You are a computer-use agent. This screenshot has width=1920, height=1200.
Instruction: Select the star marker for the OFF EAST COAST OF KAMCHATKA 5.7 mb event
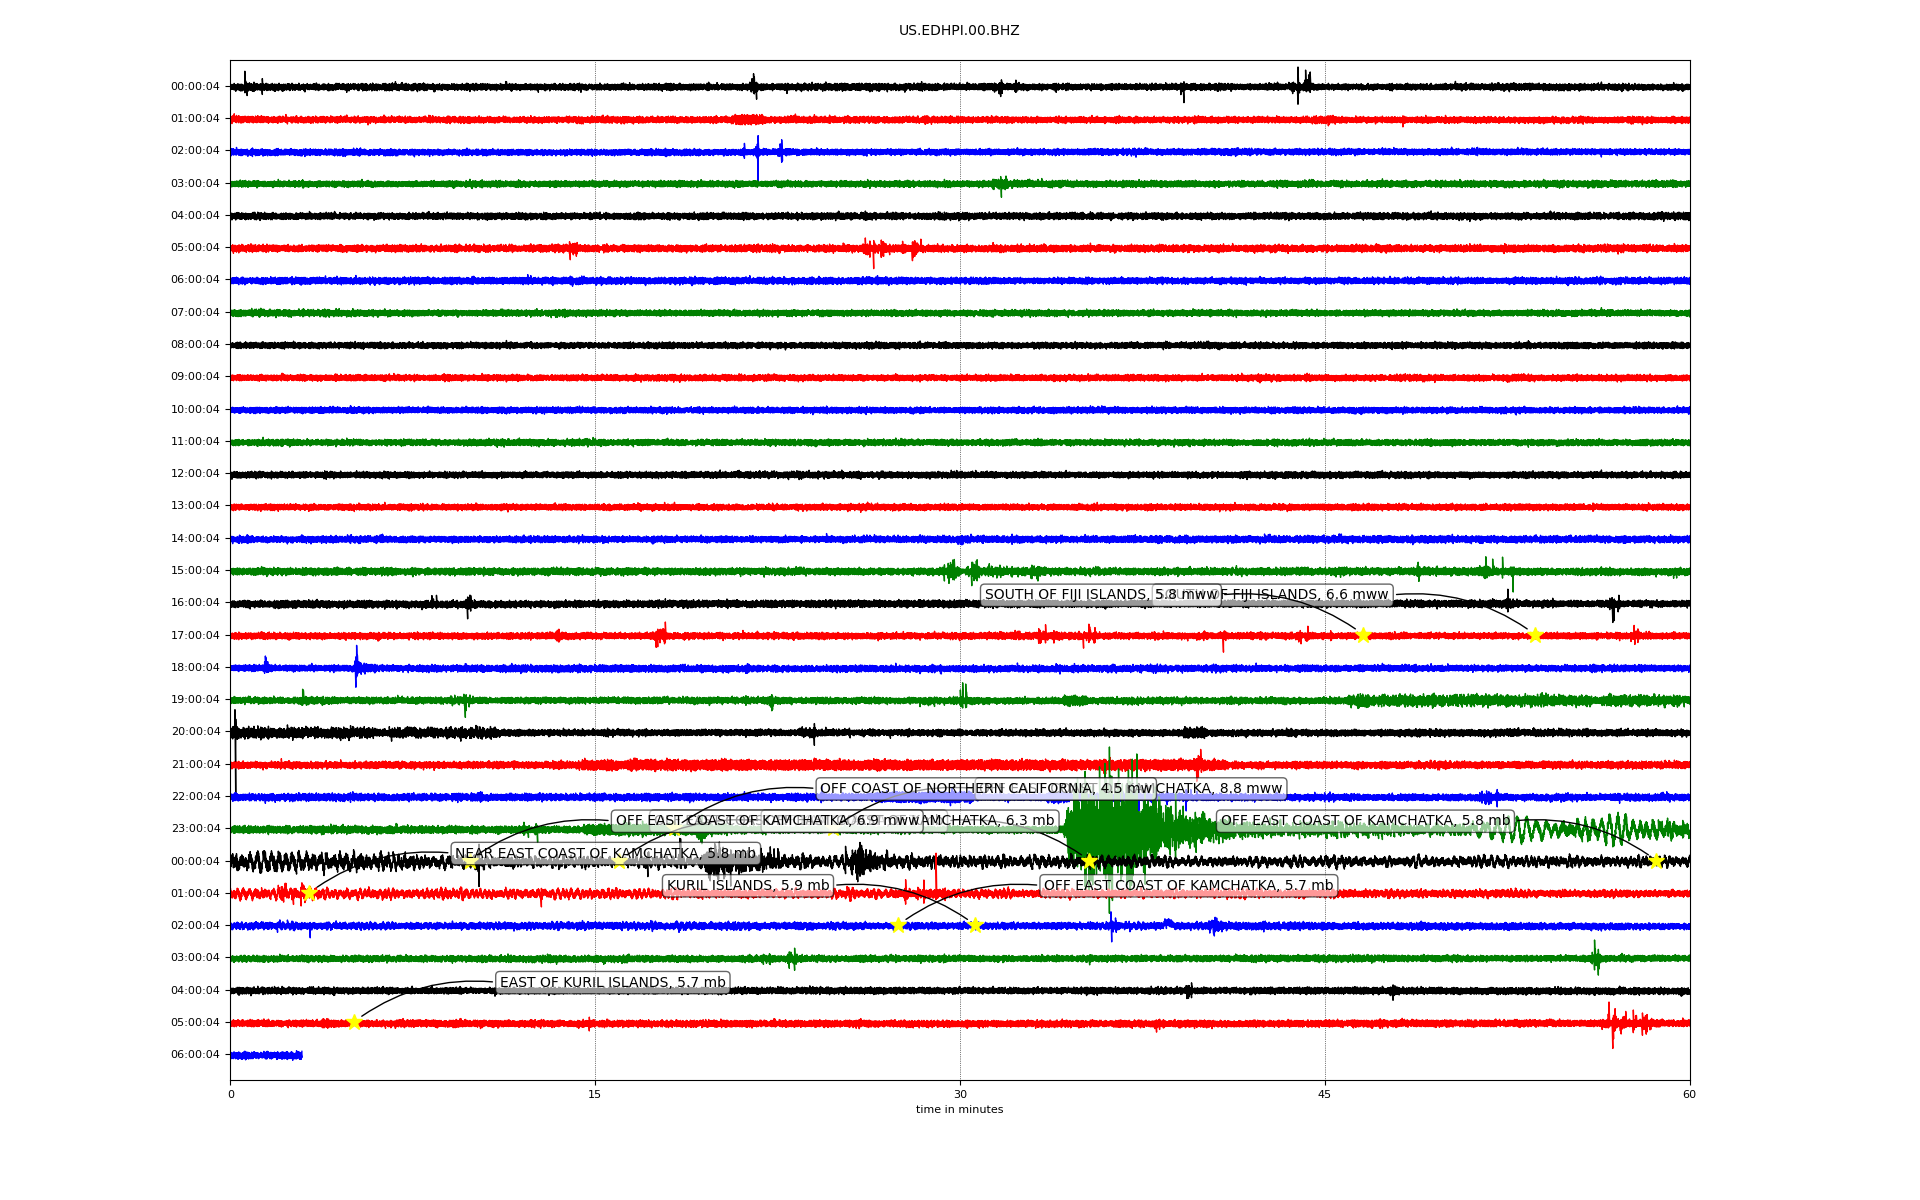pos(898,925)
